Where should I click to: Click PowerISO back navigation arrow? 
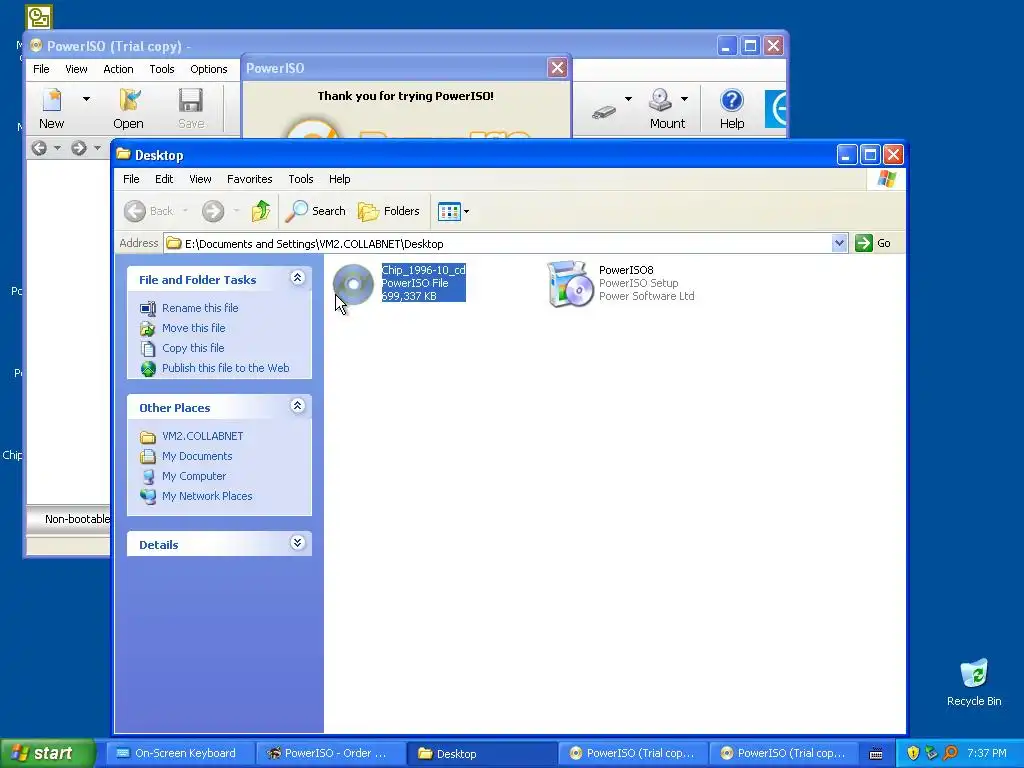[x=39, y=148]
